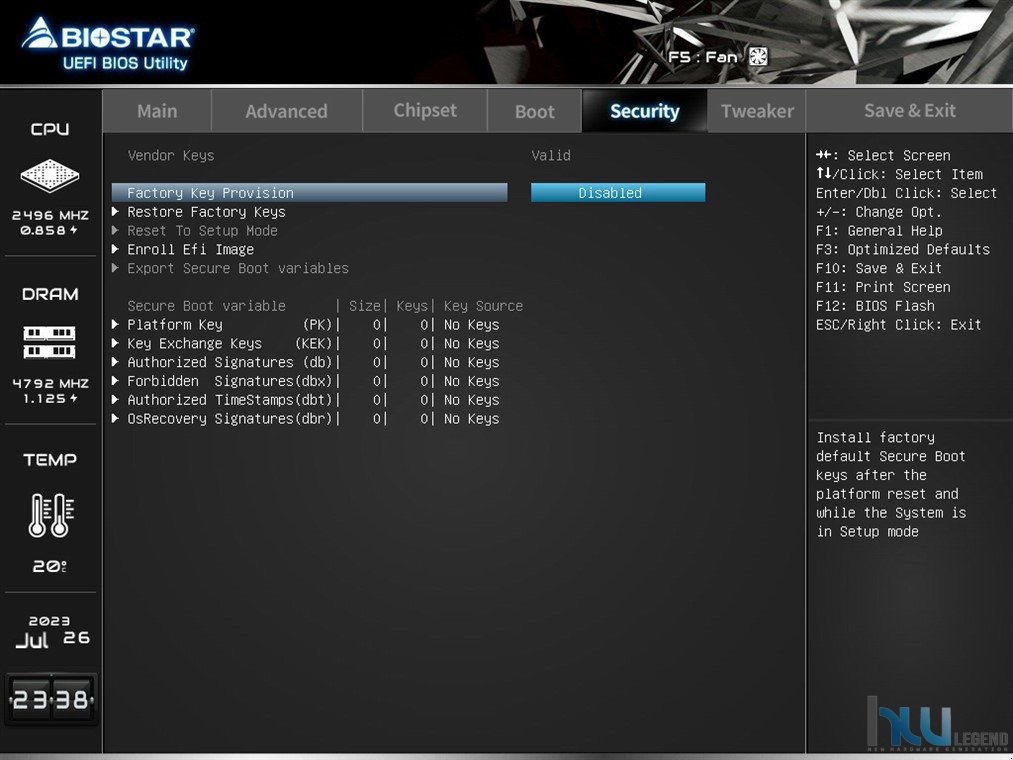Click No Keys in OsRecovery row
This screenshot has width=1013, height=760.
[x=472, y=418]
